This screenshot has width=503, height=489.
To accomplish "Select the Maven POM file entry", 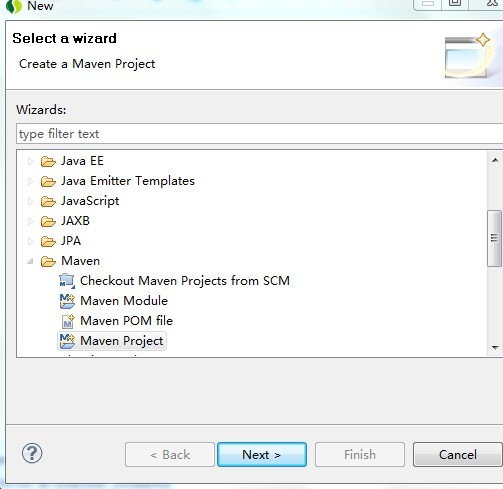I will pyautogui.click(x=127, y=321).
